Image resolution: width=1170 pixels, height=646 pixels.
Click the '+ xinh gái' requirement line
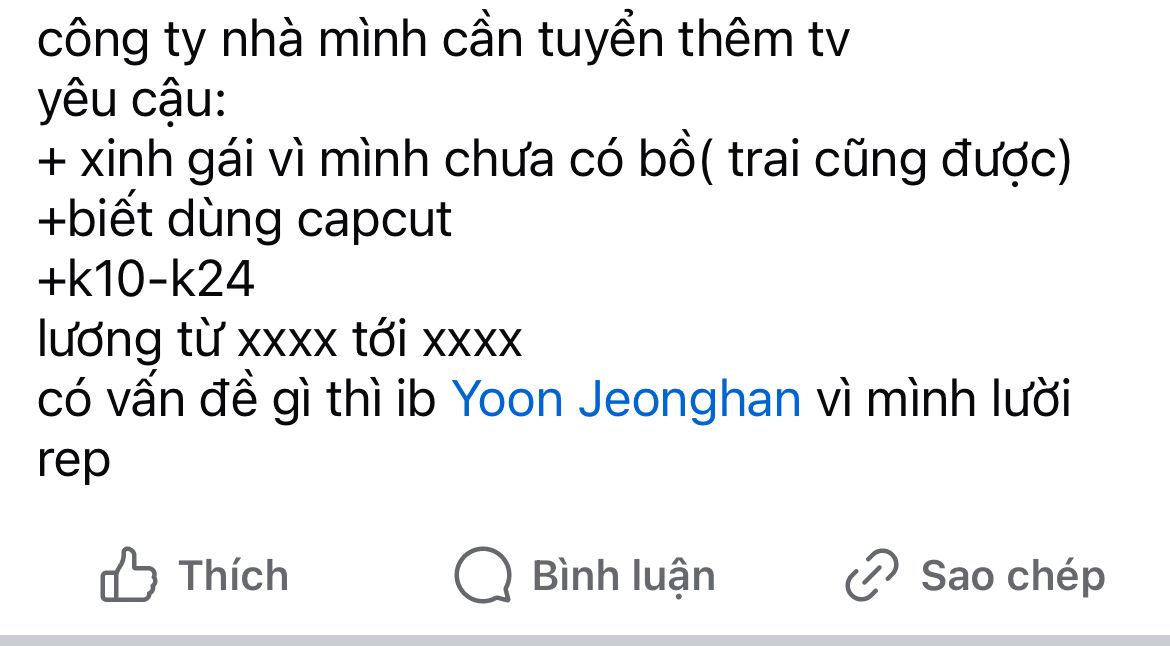click(x=554, y=160)
